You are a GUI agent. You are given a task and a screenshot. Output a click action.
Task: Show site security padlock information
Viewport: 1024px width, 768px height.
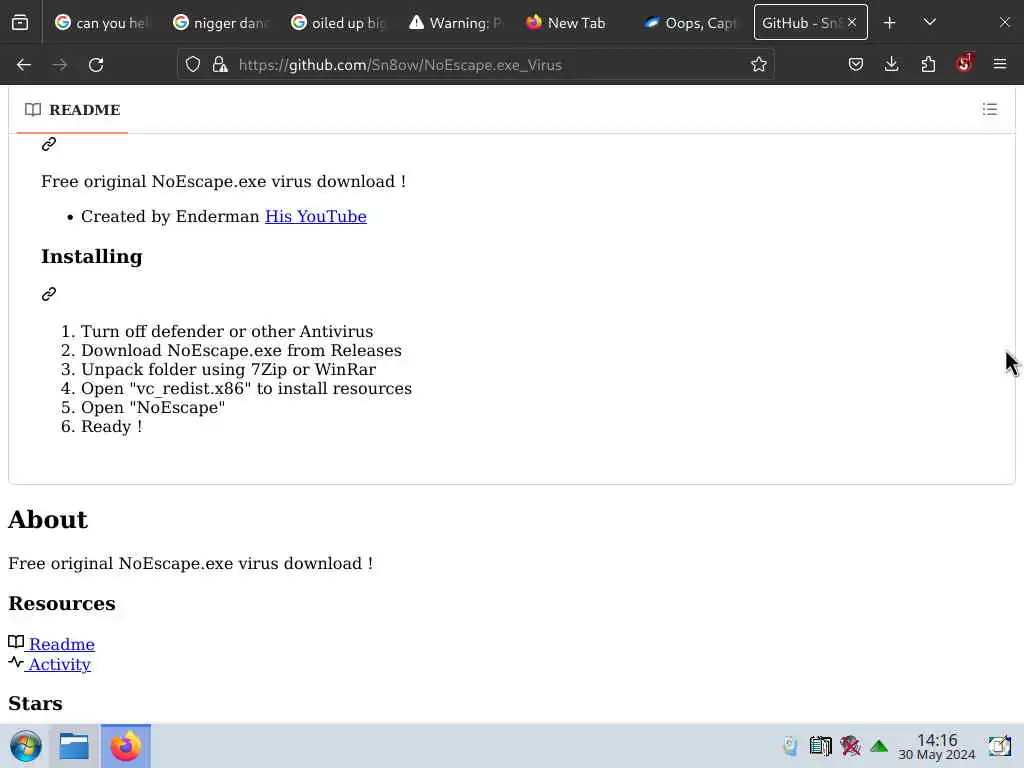coord(220,65)
